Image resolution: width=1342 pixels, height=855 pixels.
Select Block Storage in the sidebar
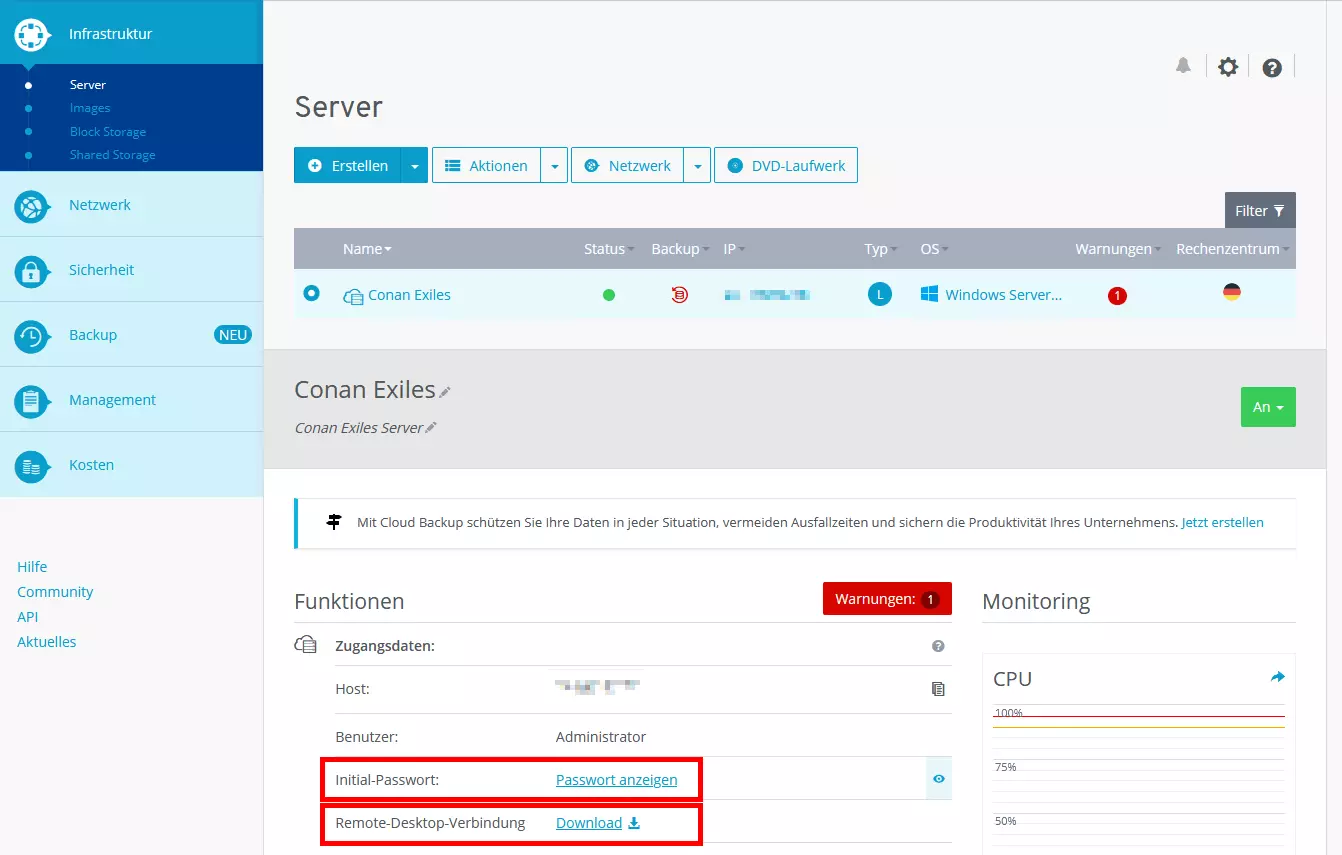tap(108, 132)
